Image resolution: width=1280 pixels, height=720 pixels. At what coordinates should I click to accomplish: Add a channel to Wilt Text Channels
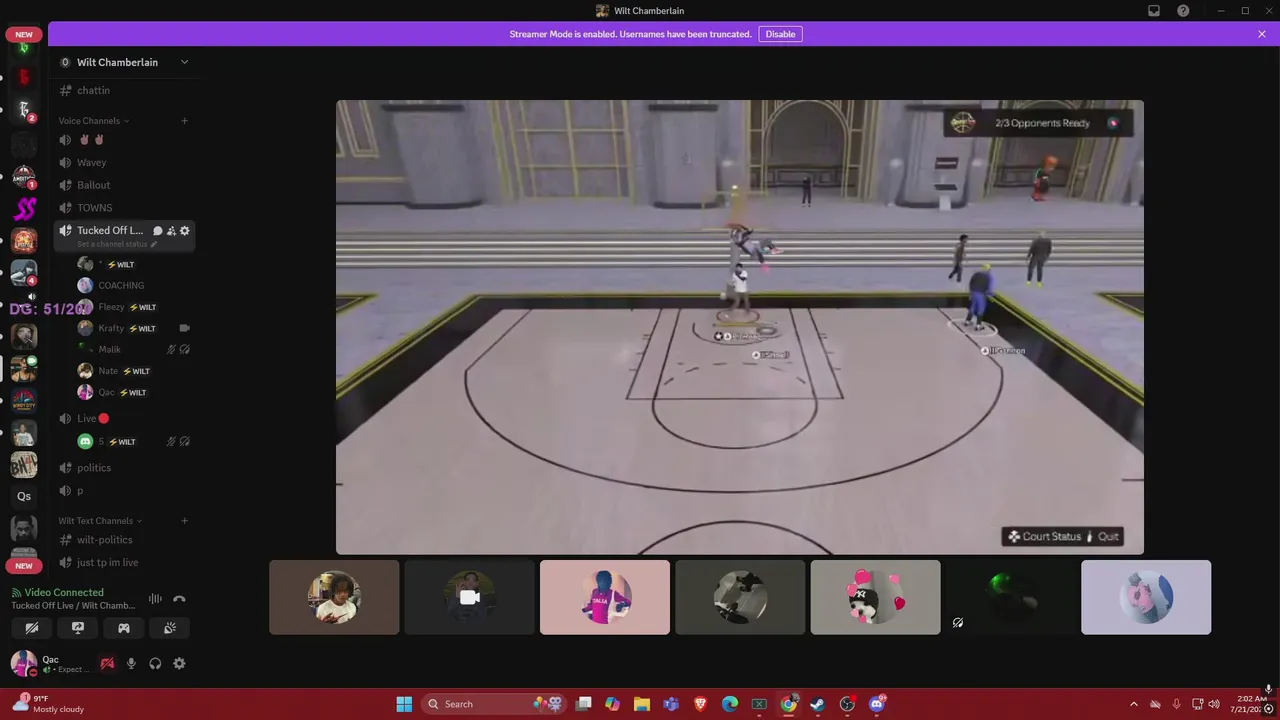(x=184, y=521)
